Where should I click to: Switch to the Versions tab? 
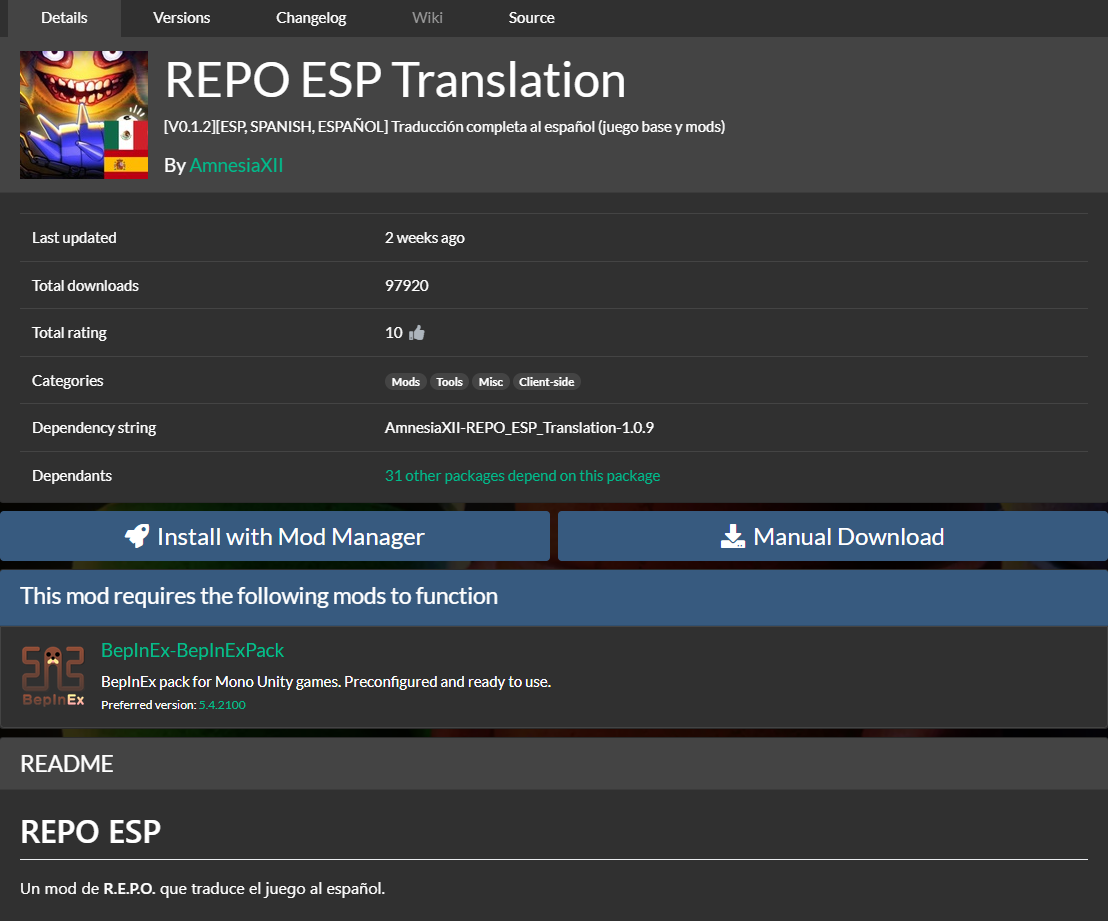(x=182, y=18)
